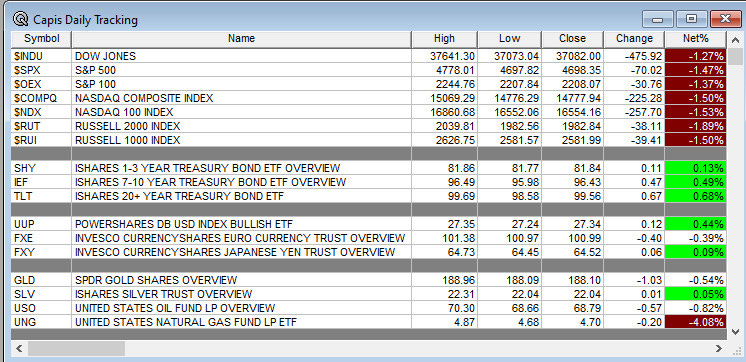
Task: Click the Russell 2000 -1.89% Net cell
Action: tap(696, 127)
